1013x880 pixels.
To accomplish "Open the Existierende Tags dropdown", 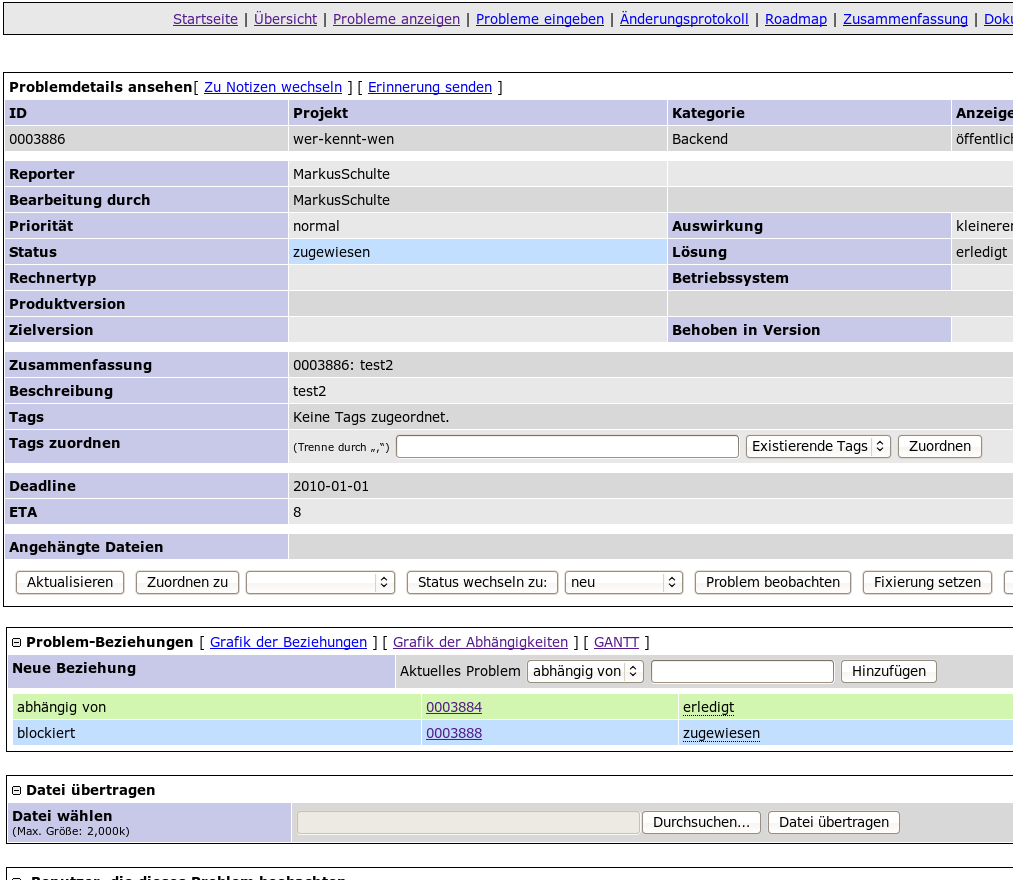I will click(x=818, y=447).
